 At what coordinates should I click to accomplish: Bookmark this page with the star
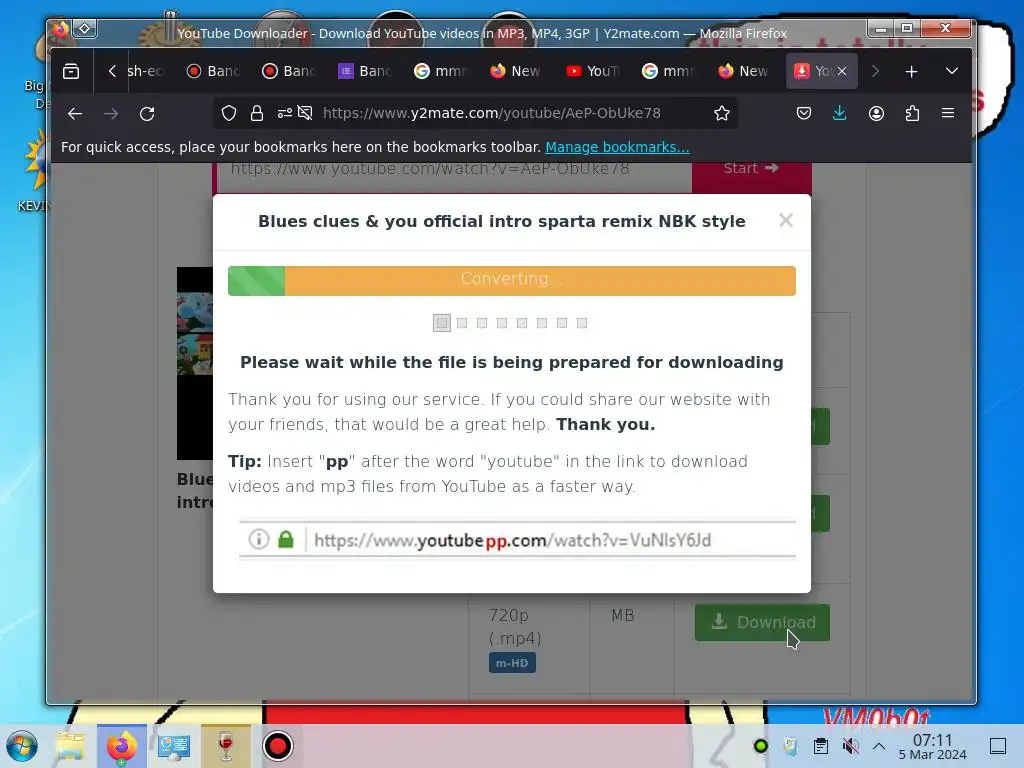click(721, 114)
